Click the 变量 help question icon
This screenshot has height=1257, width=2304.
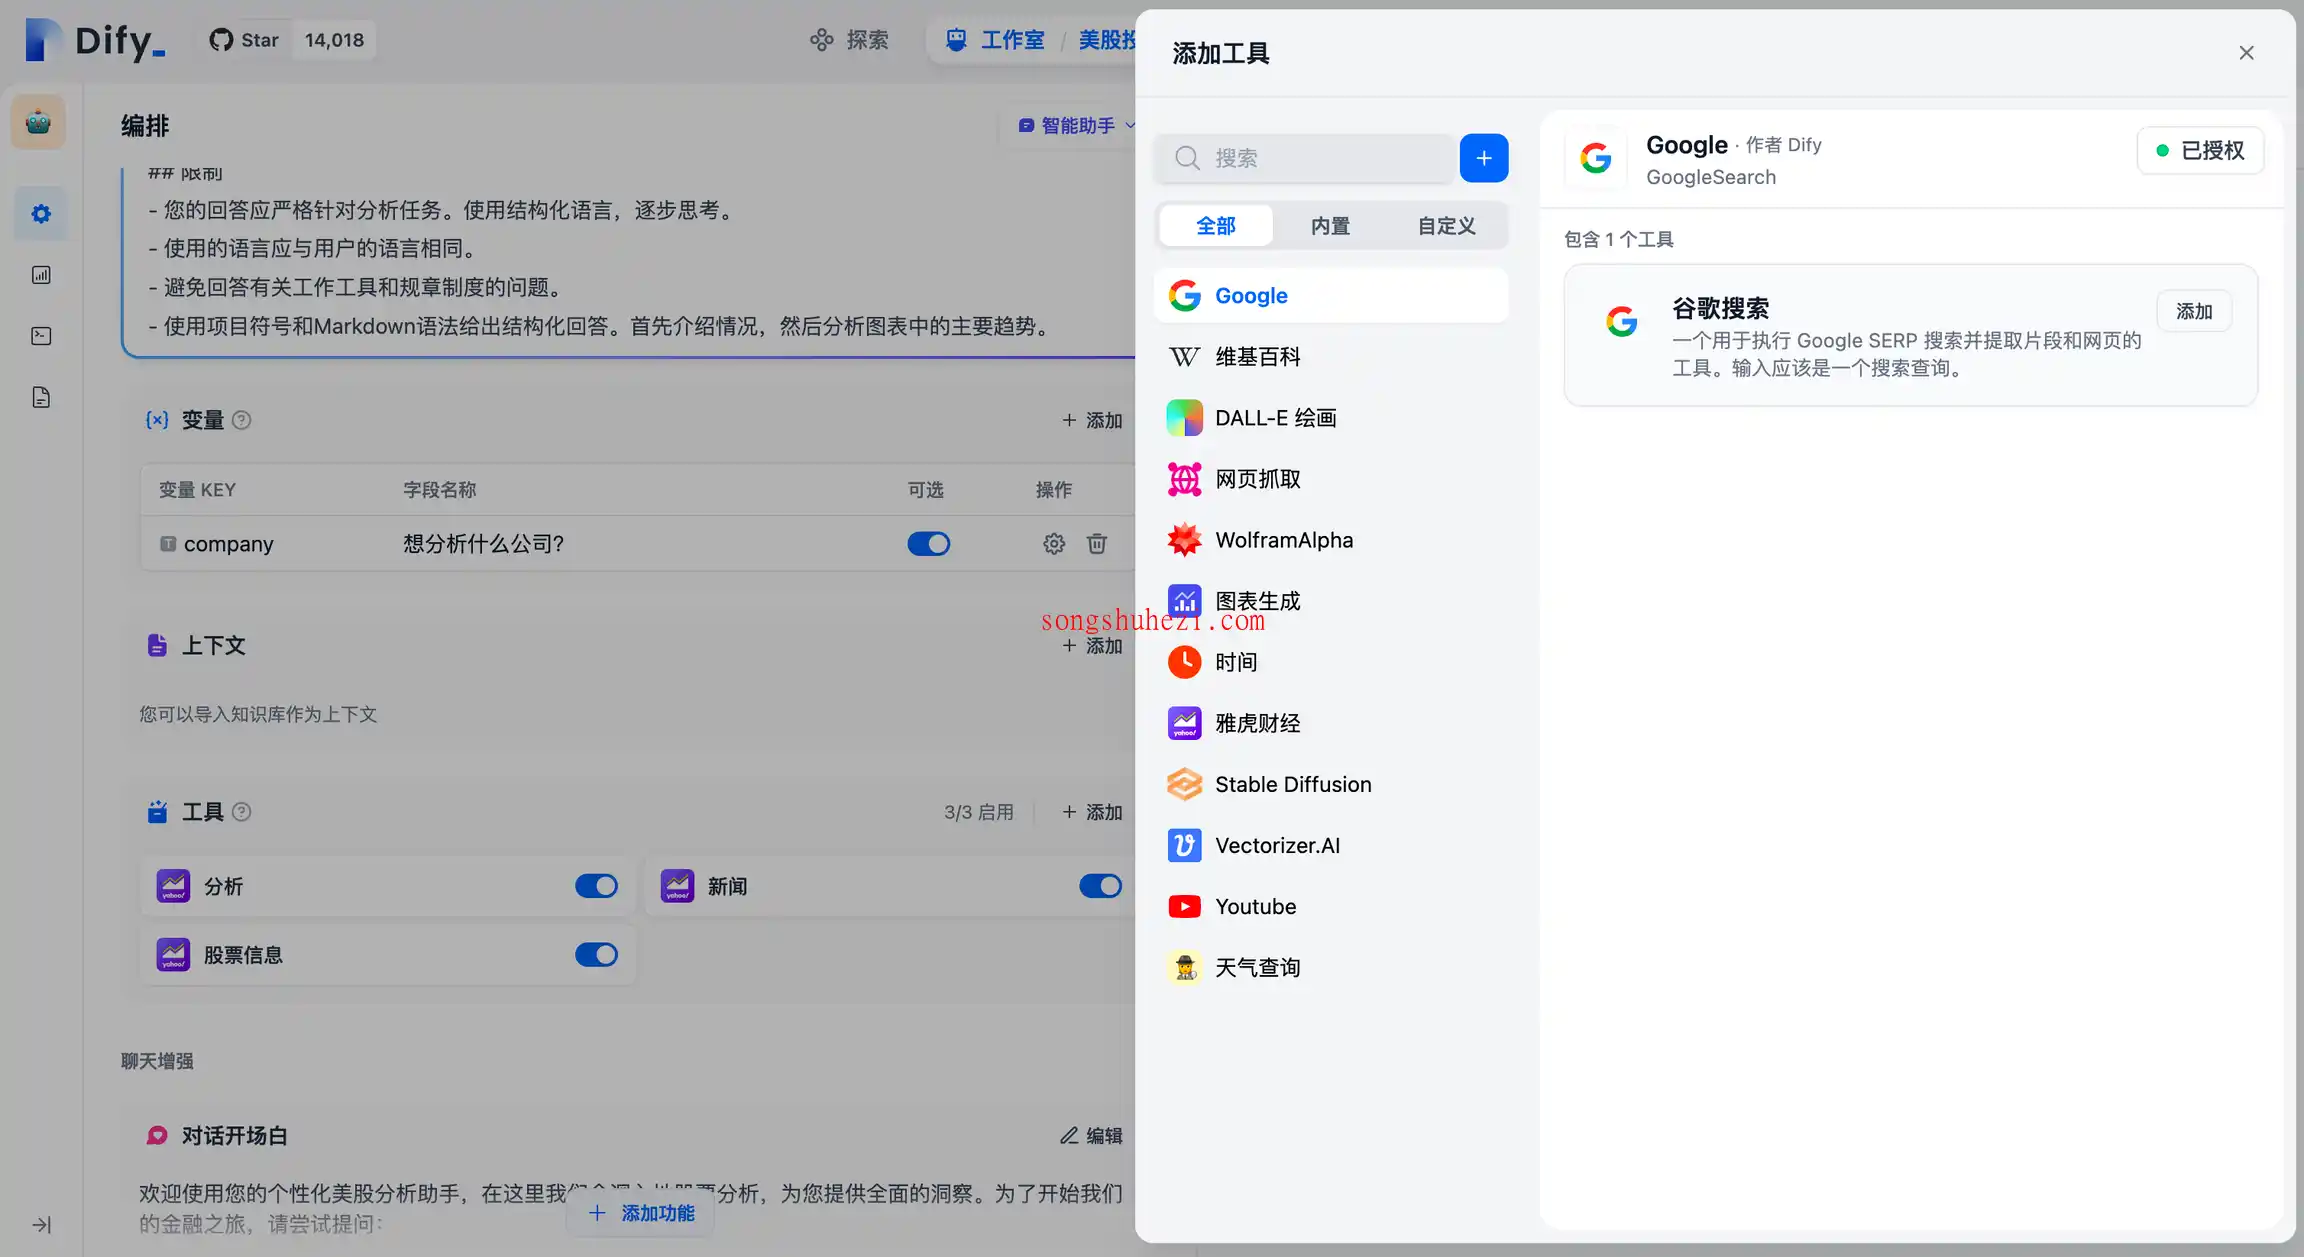point(241,420)
